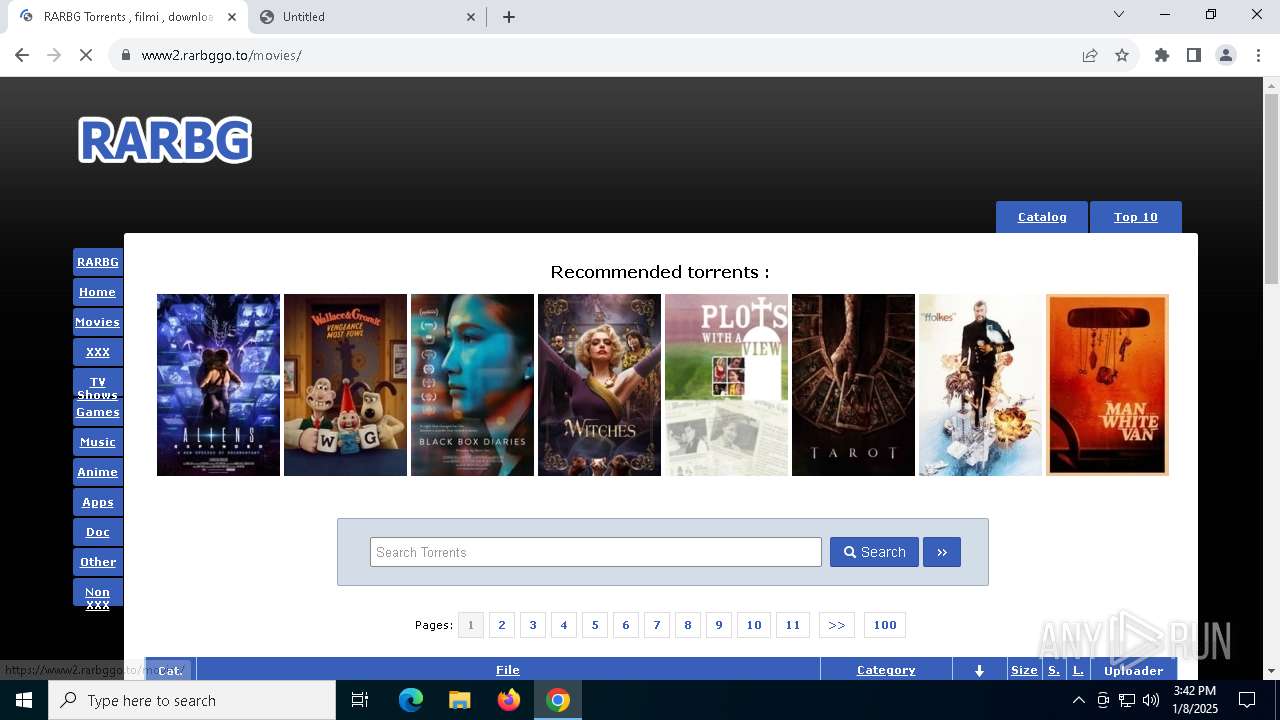Viewport: 1280px width, 720px height.
Task: Open the volume control in system tray
Action: coord(1151,700)
